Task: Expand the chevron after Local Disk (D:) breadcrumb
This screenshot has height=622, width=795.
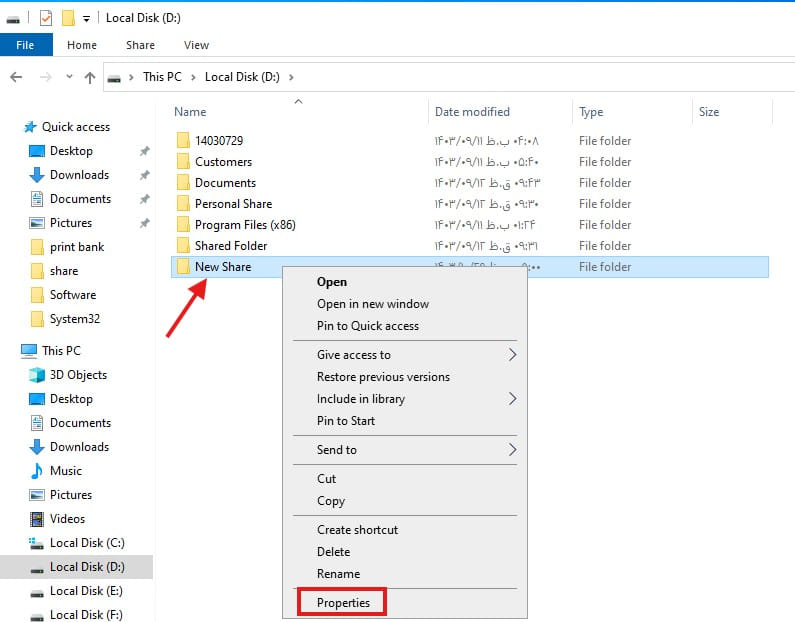Action: coord(291,77)
